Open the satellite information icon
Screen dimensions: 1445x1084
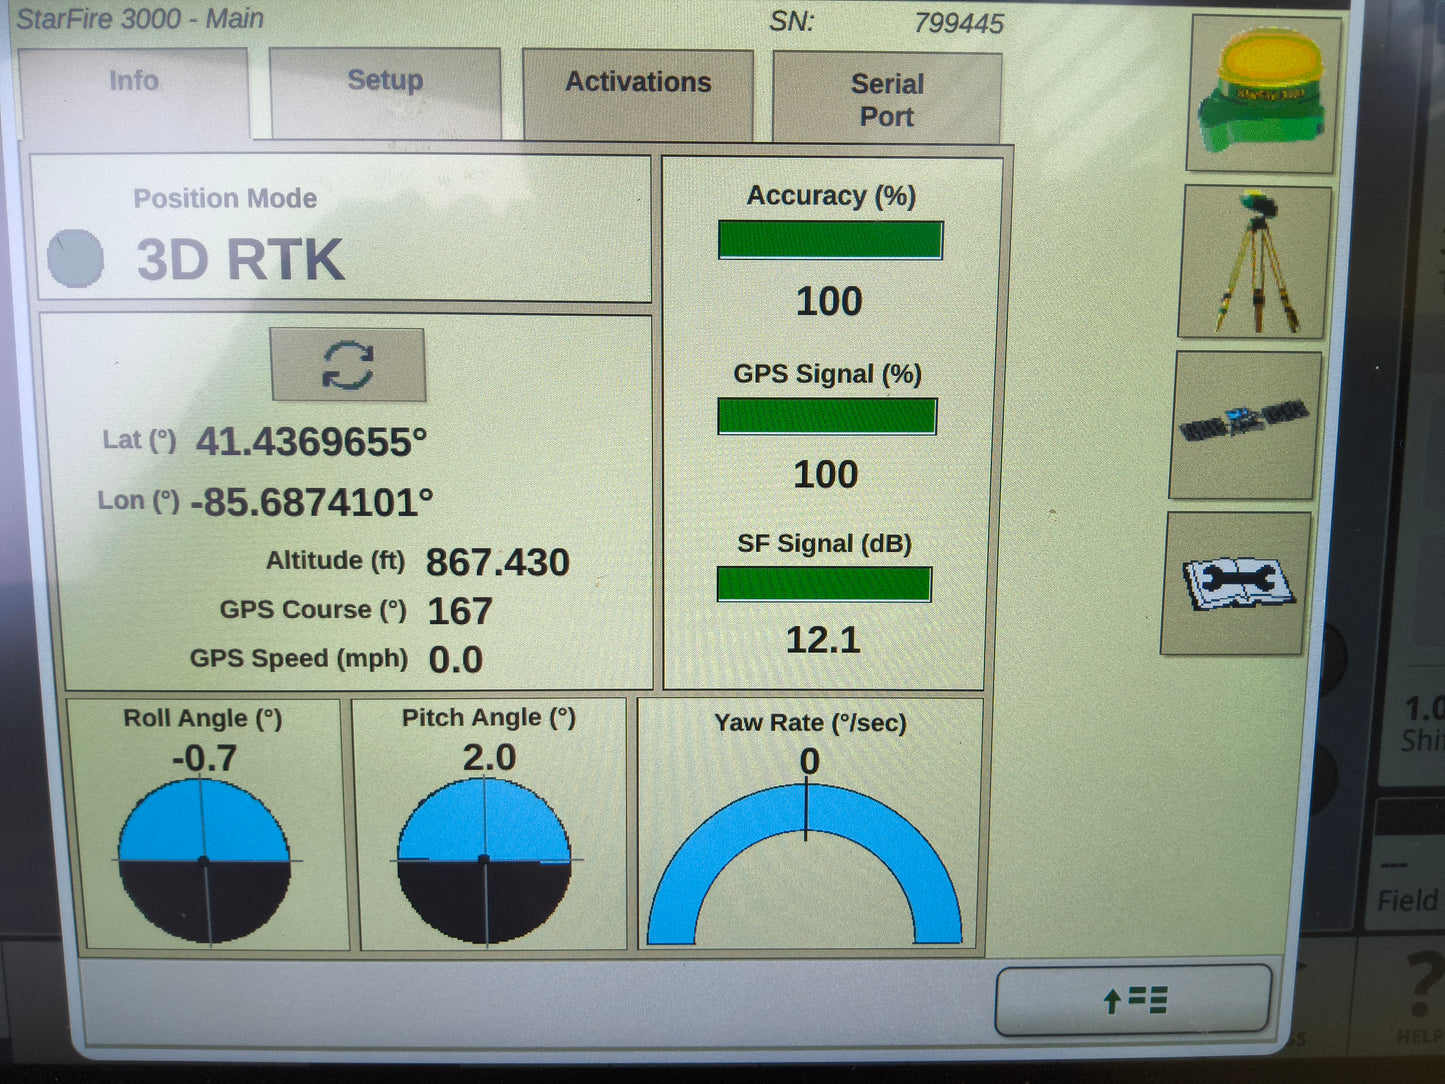point(1244,424)
